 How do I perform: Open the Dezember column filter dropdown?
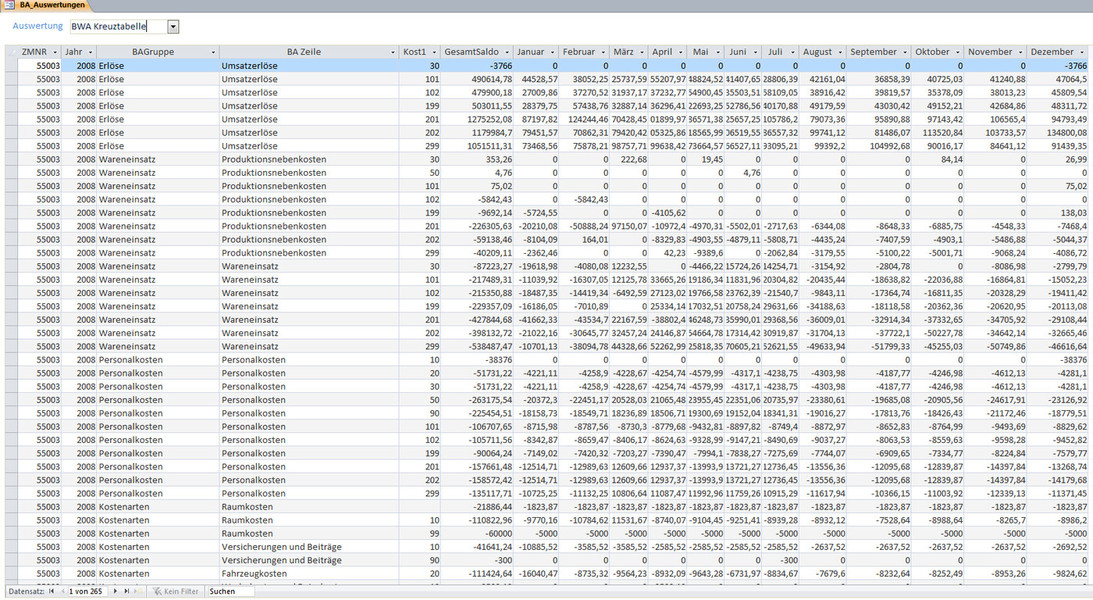pyautogui.click(x=1082, y=52)
